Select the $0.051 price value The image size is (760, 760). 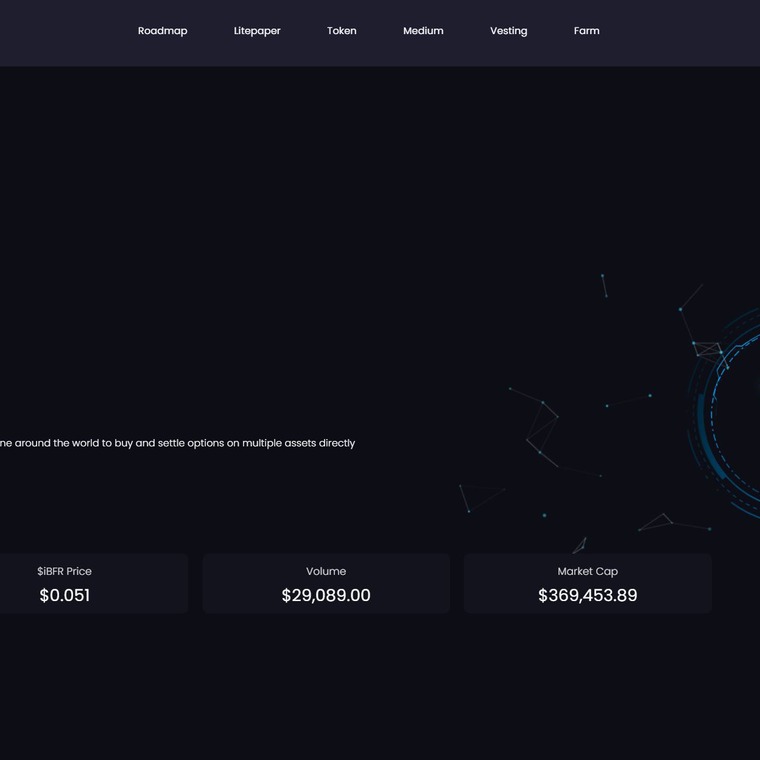[65, 596]
